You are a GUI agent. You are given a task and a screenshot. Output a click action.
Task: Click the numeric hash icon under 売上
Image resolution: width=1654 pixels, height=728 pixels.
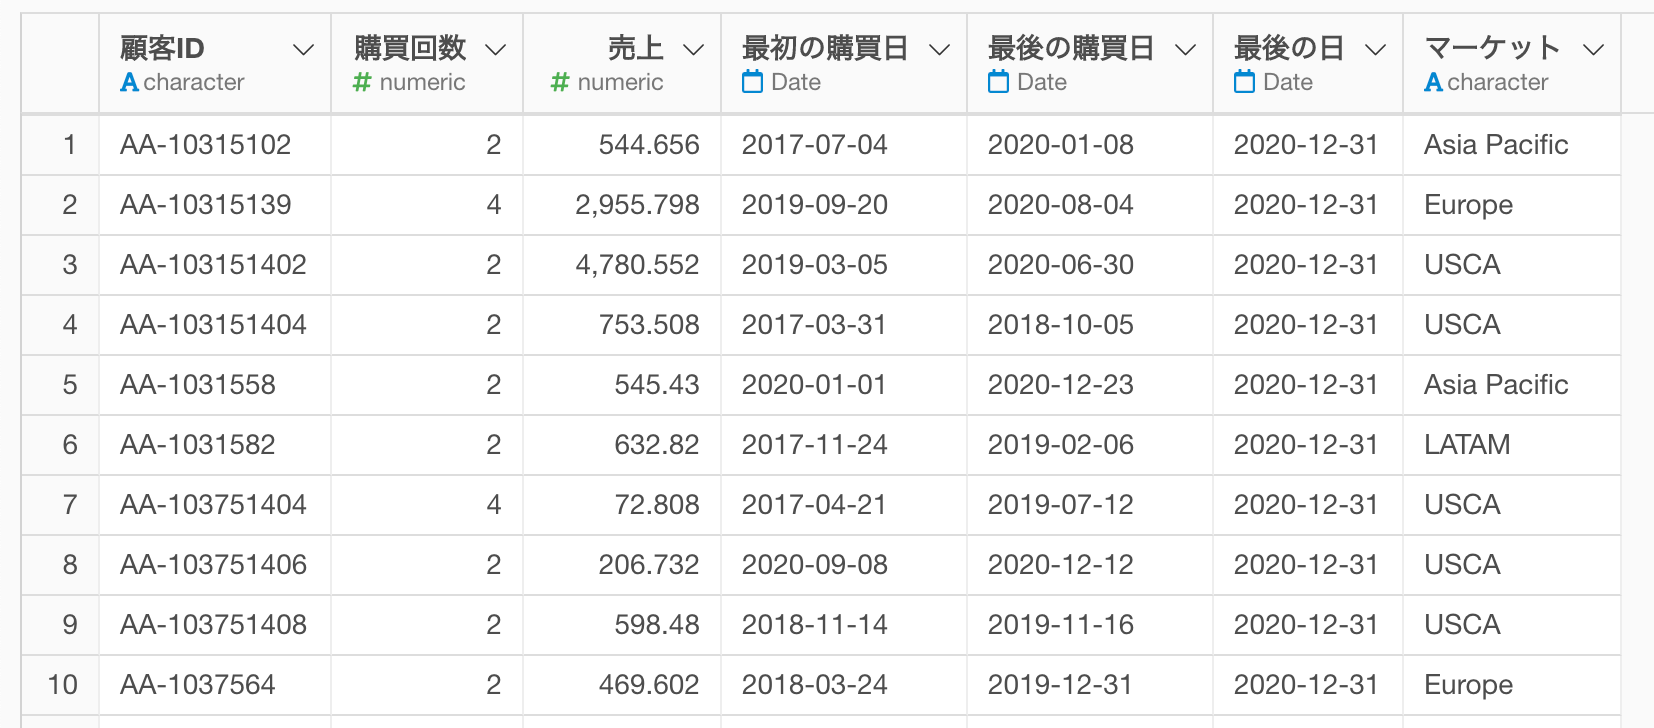click(560, 83)
